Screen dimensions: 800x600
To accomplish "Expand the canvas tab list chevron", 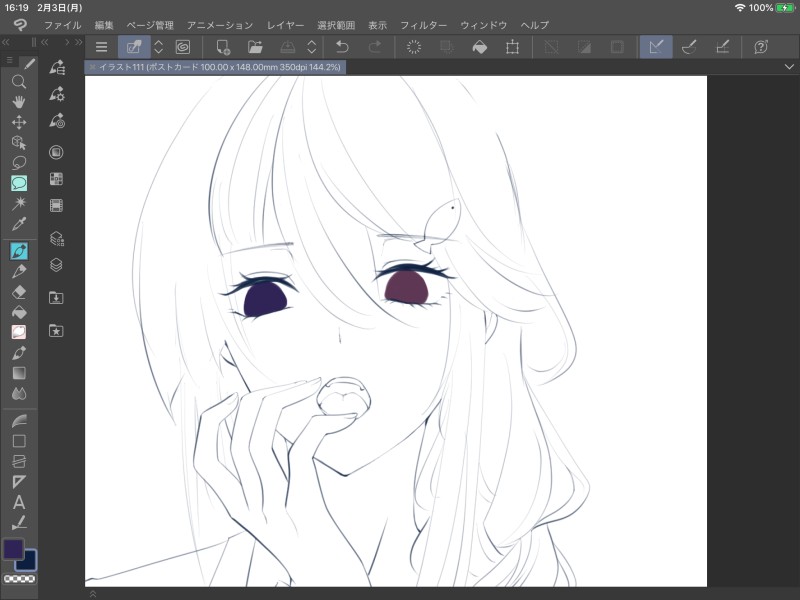I will pyautogui.click(x=789, y=67).
